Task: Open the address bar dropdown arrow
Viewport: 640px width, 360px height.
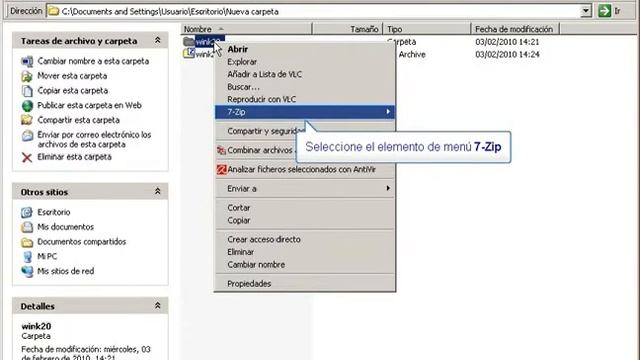Action: 586,11
